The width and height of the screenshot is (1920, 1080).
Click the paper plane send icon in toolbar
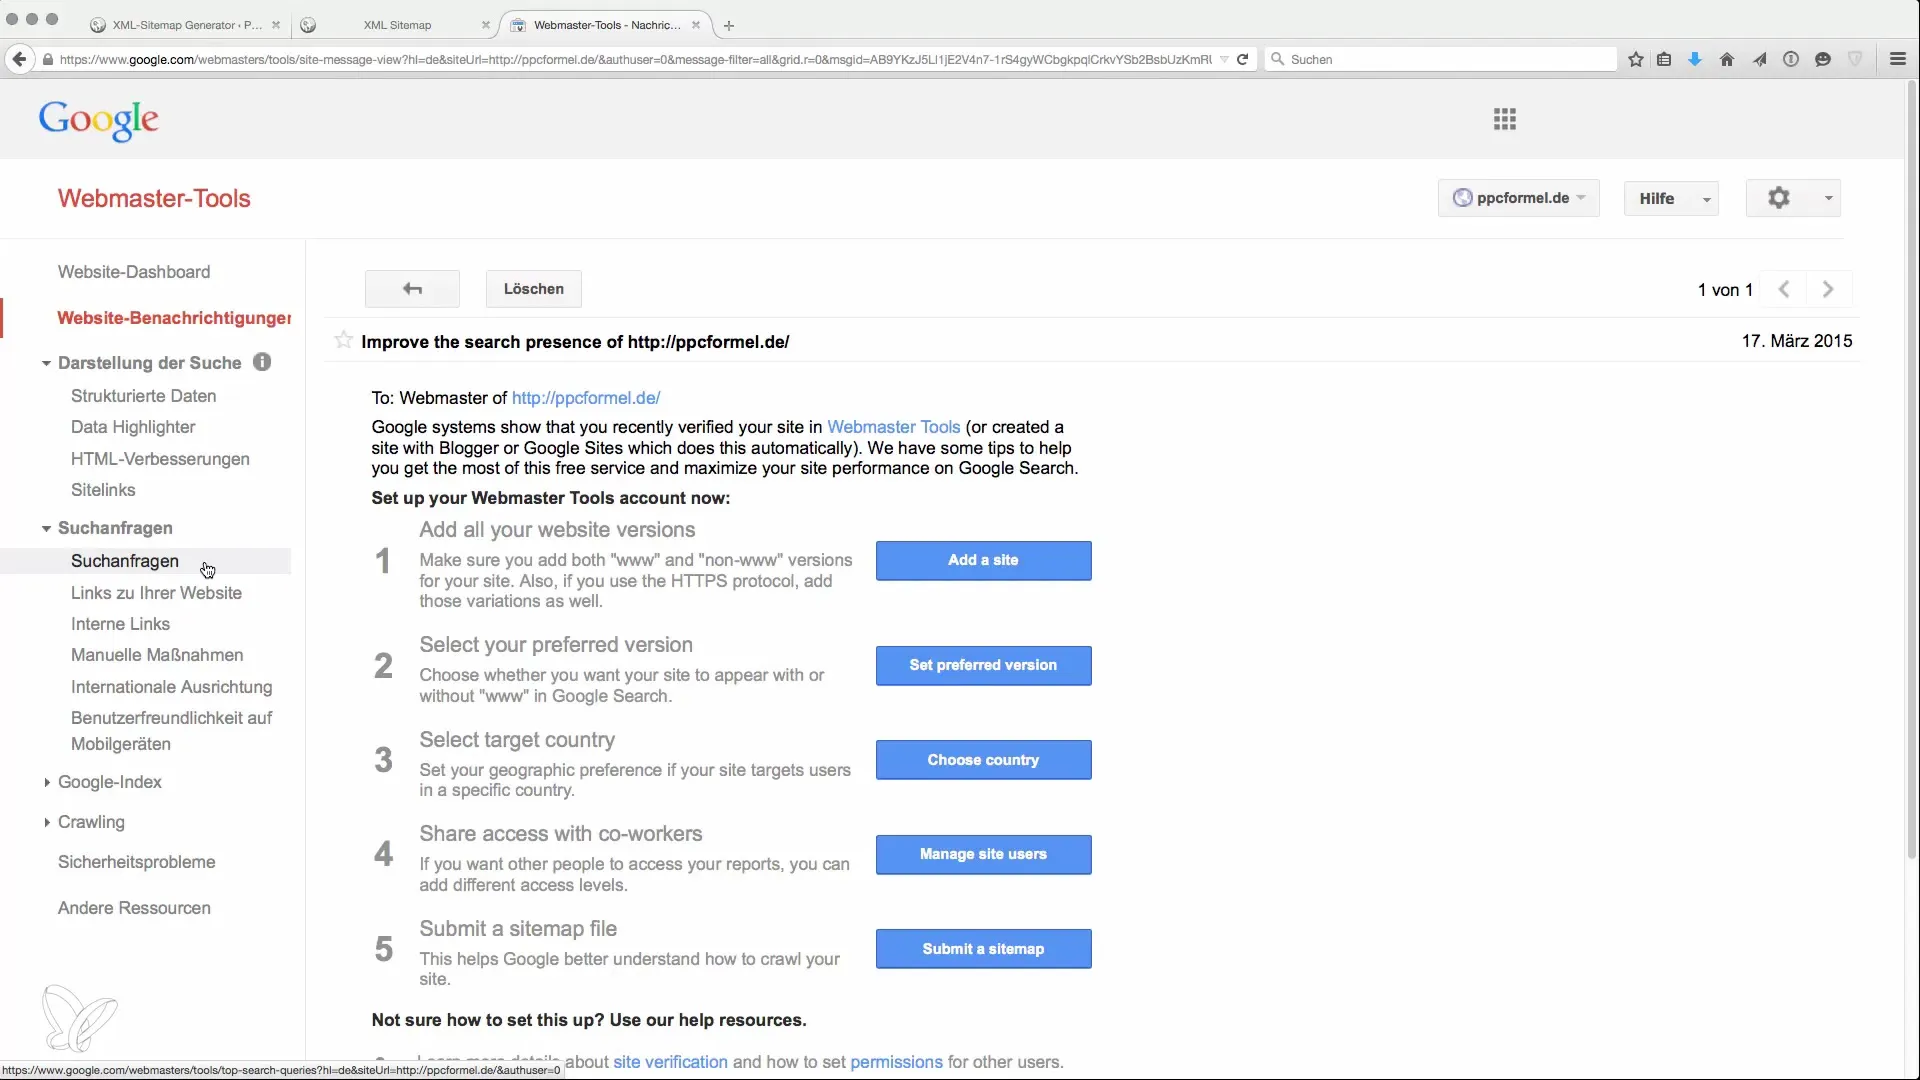pyautogui.click(x=1759, y=59)
